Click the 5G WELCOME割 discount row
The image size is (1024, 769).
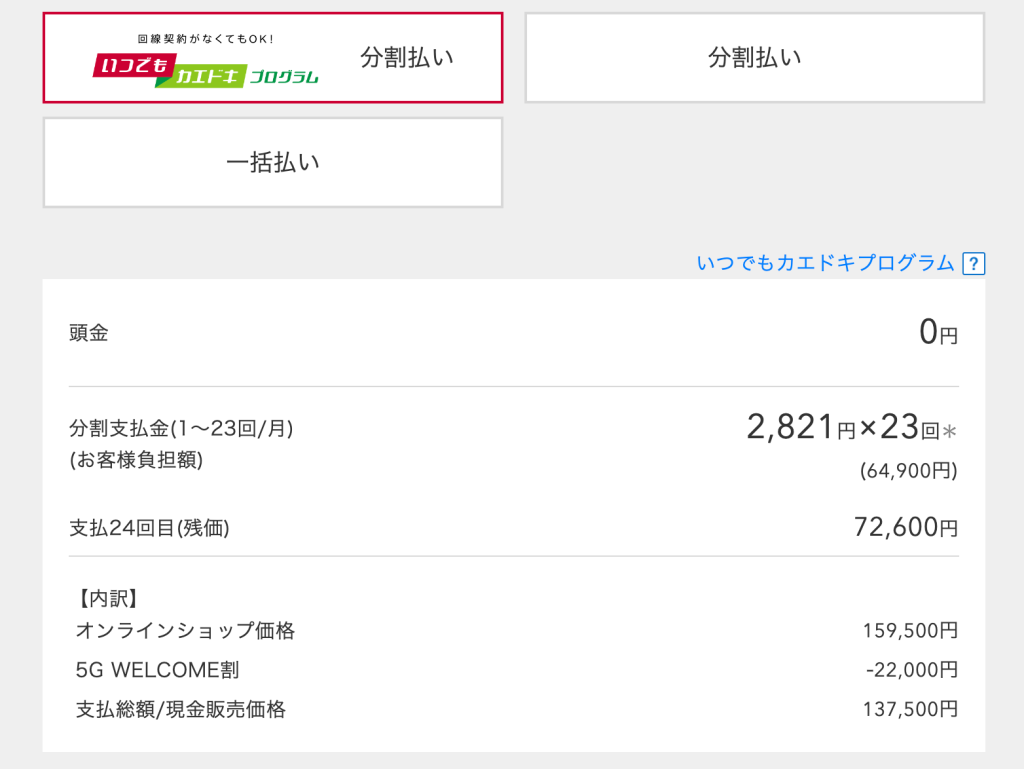(x=133, y=670)
